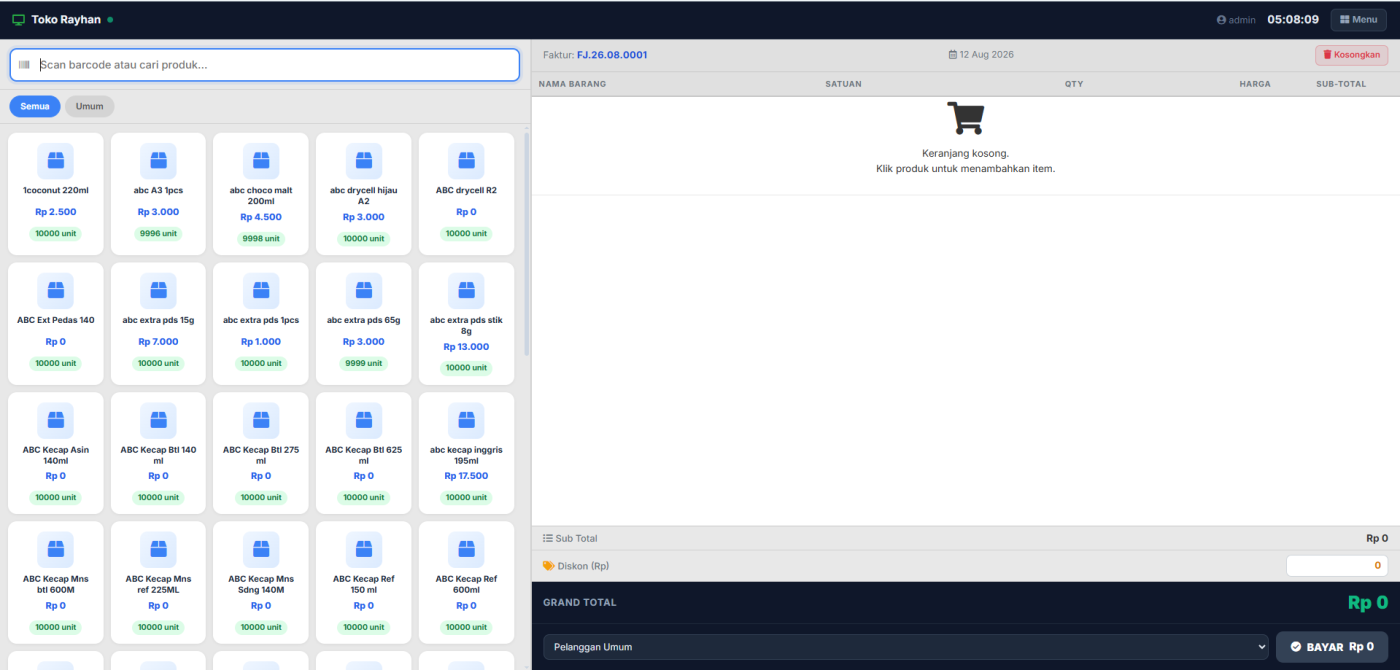Focus the scan barcode search field
This screenshot has width=1400, height=670.
pyautogui.click(x=265, y=65)
